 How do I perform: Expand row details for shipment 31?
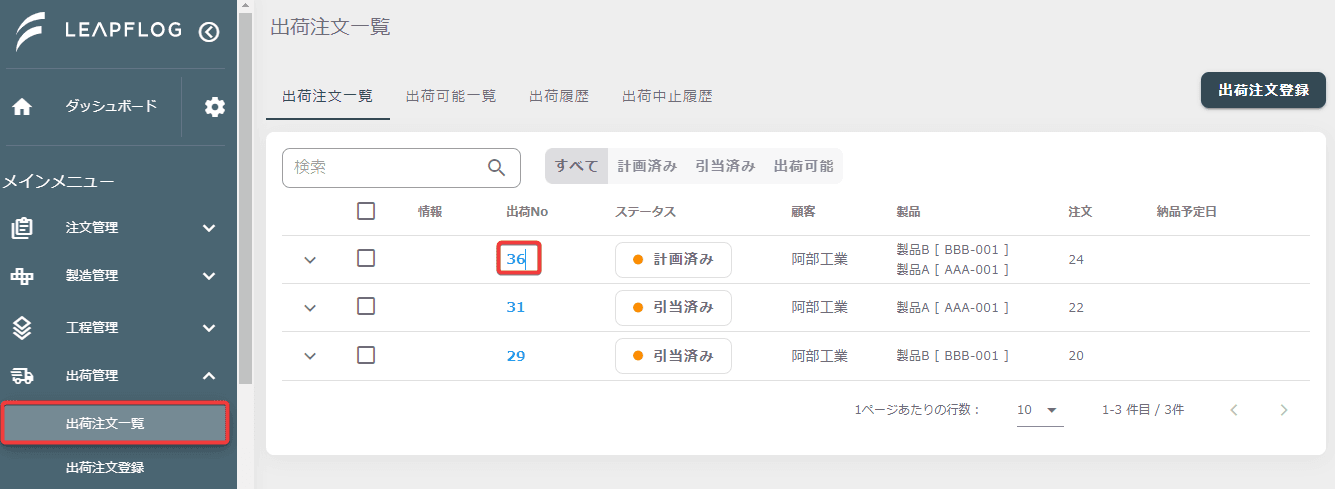(x=310, y=308)
